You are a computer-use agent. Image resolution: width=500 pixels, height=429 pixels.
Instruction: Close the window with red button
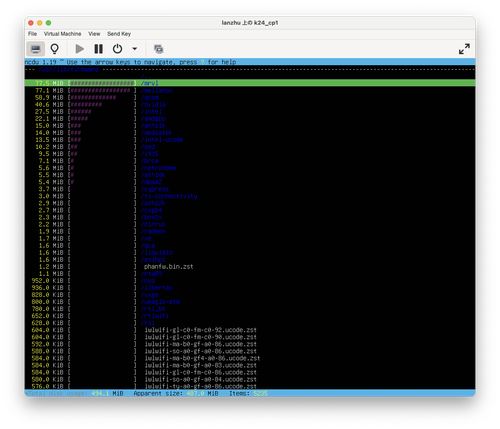[31, 23]
